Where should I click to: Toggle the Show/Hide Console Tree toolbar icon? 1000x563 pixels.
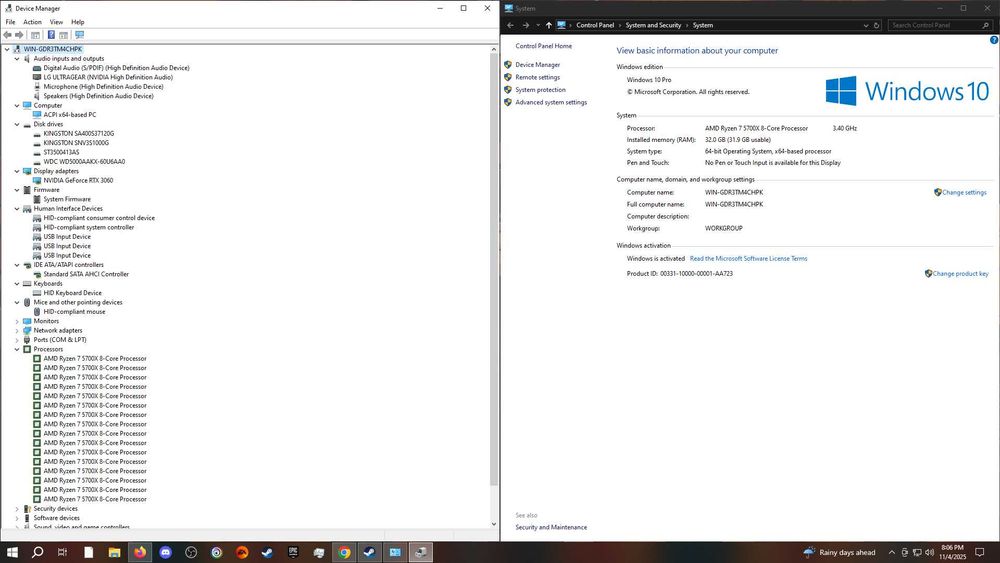[35, 35]
